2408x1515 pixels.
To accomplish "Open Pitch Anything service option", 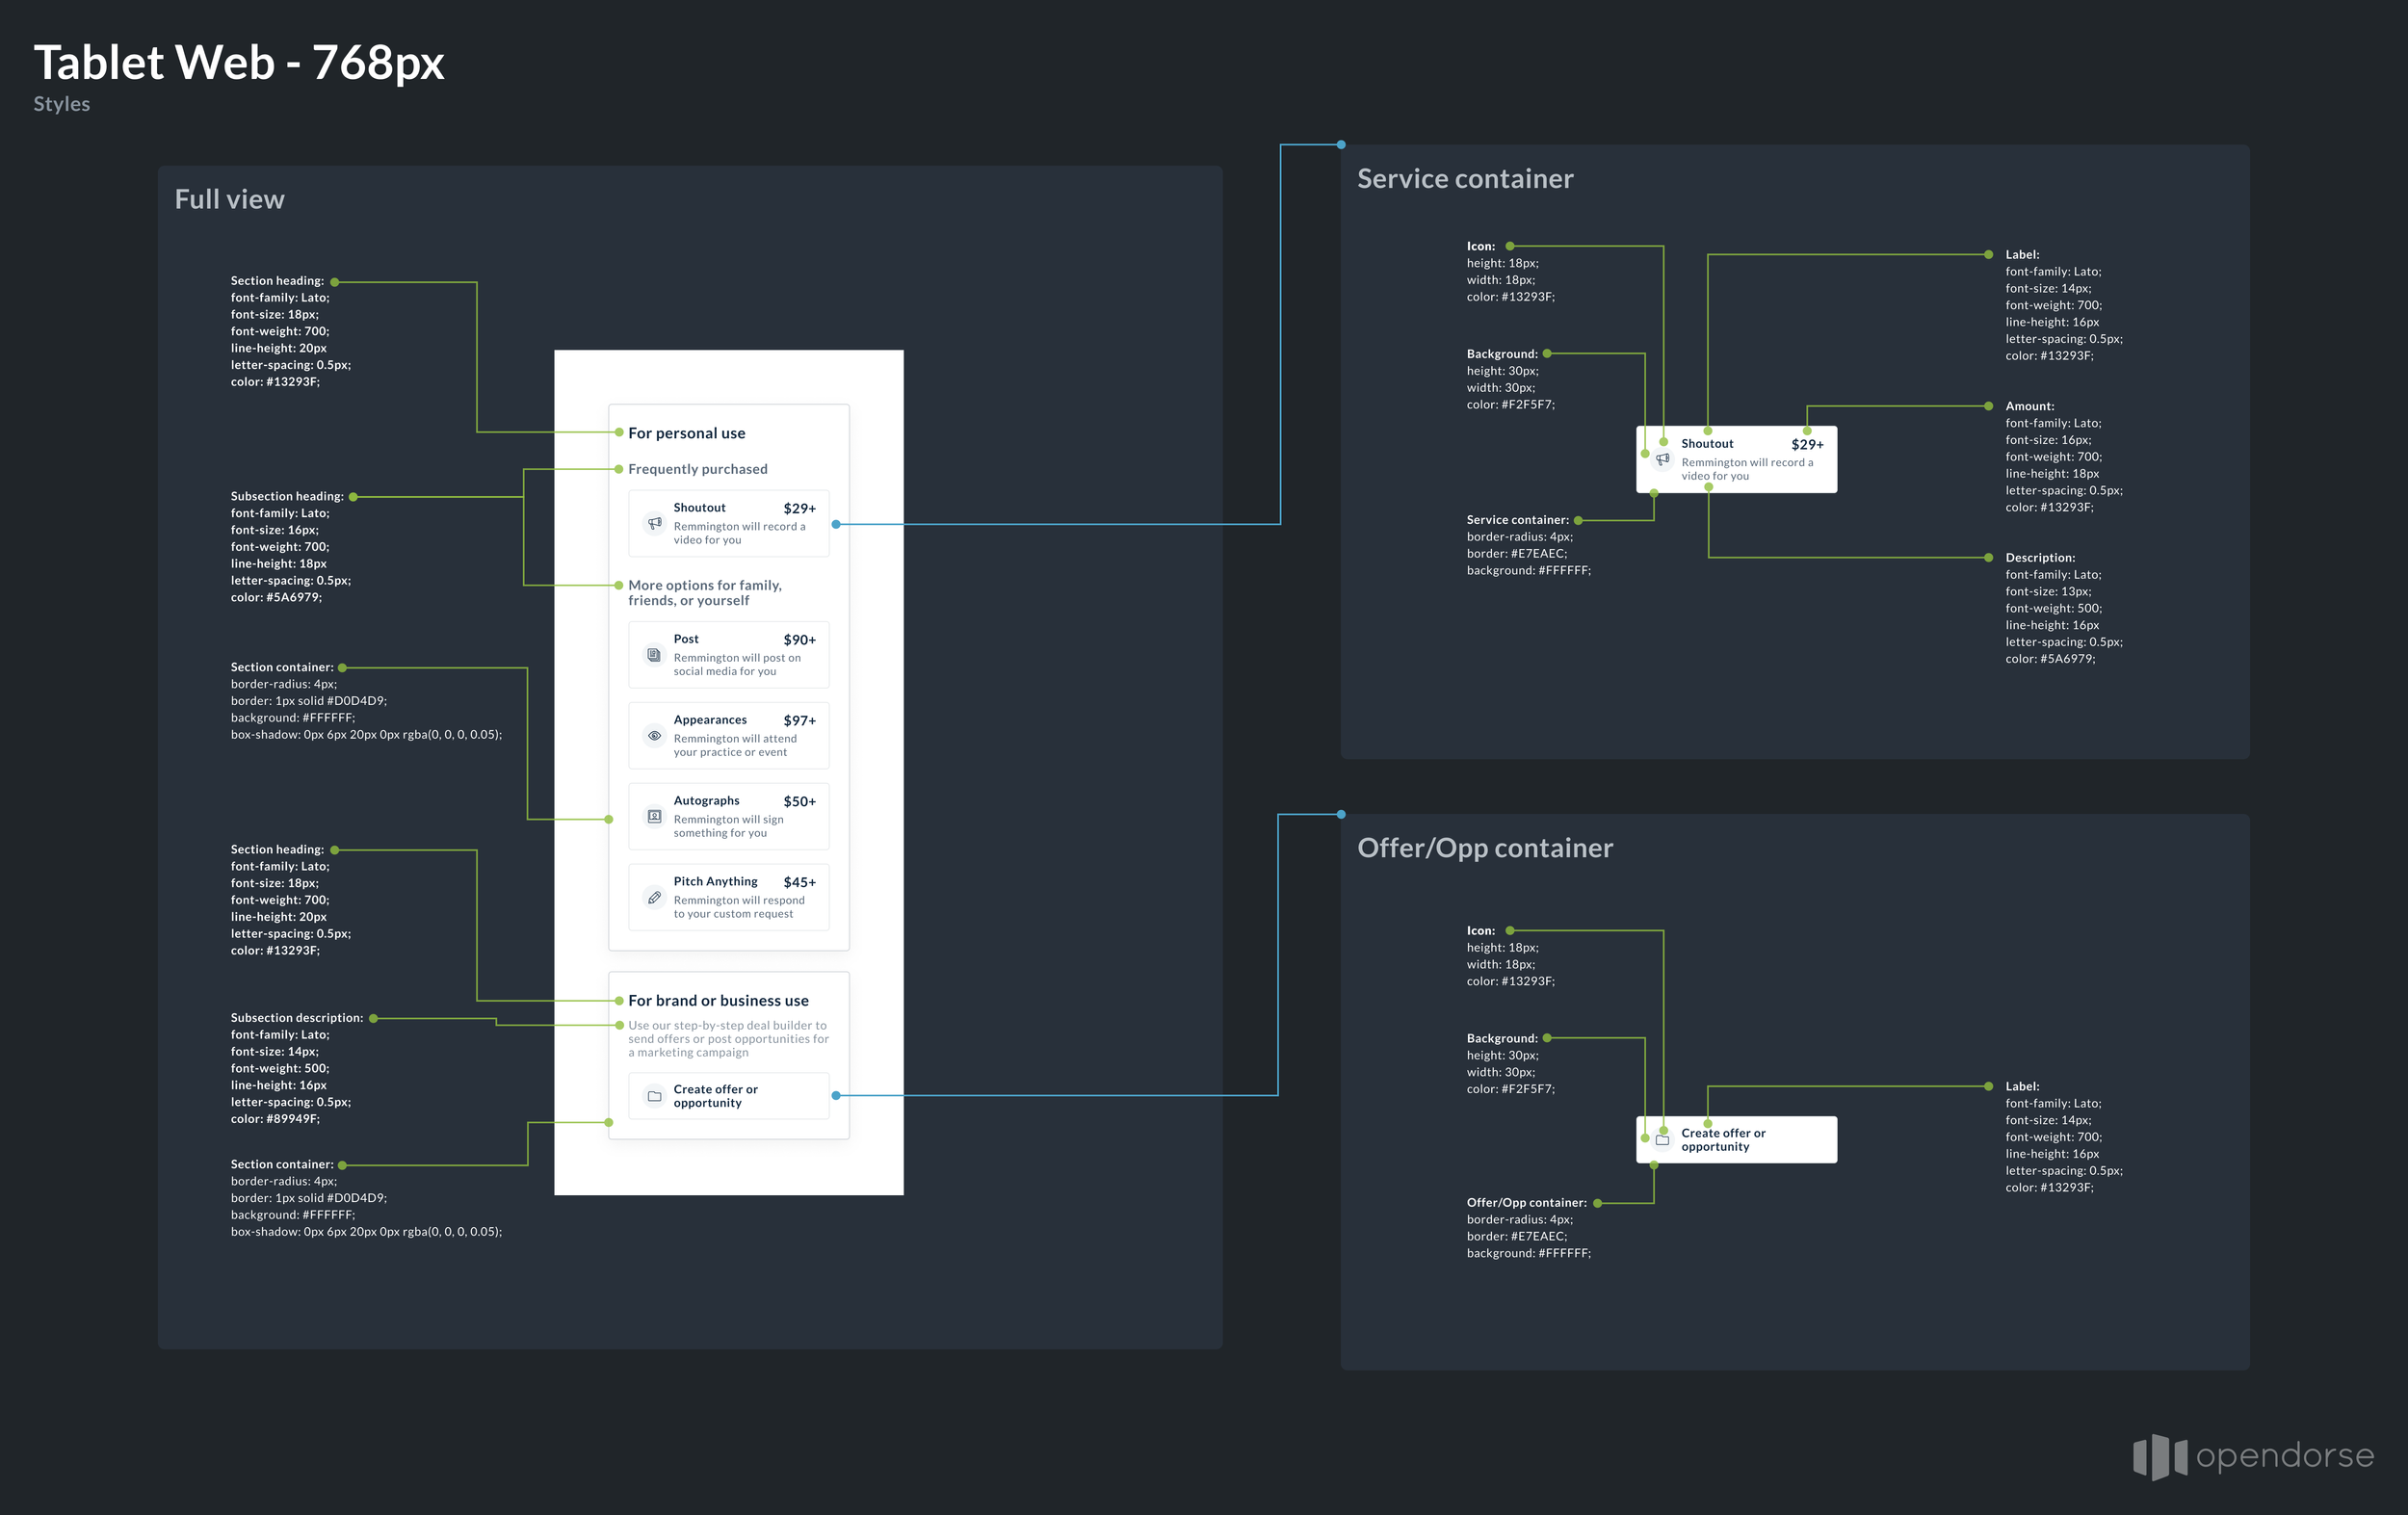I will [715, 882].
